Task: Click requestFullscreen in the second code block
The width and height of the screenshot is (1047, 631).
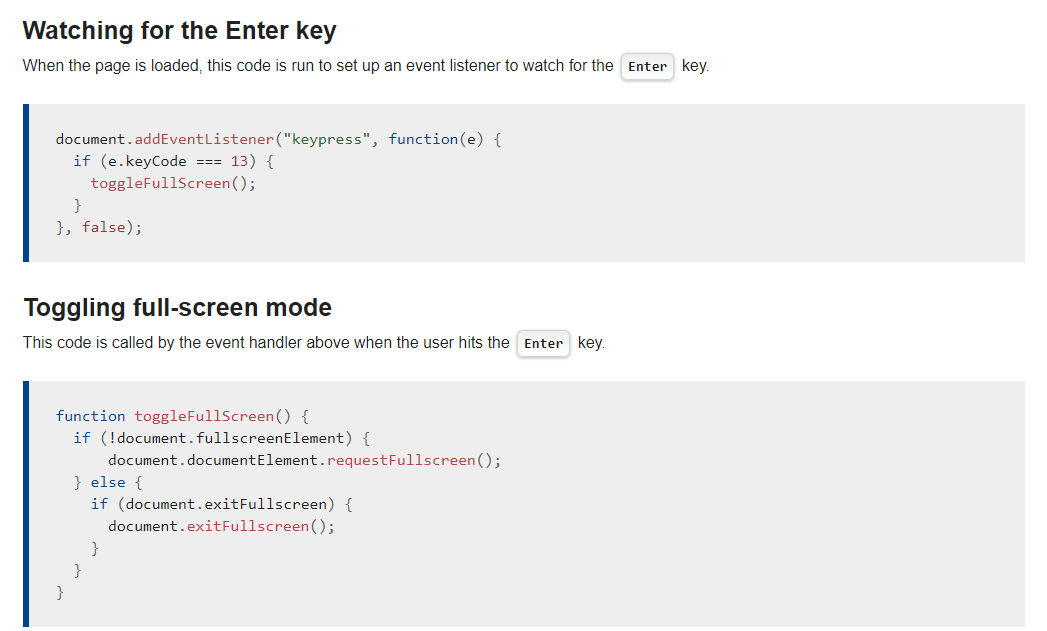Action: (x=401, y=460)
